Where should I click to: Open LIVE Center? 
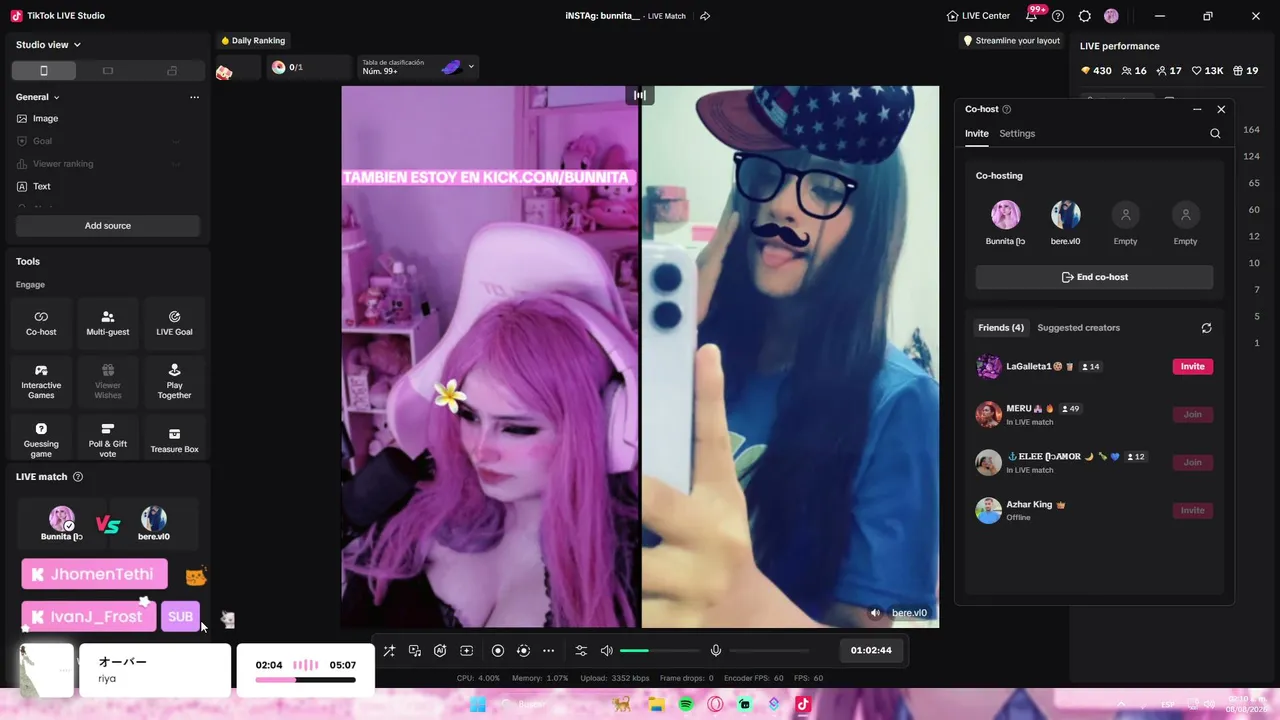(x=978, y=16)
